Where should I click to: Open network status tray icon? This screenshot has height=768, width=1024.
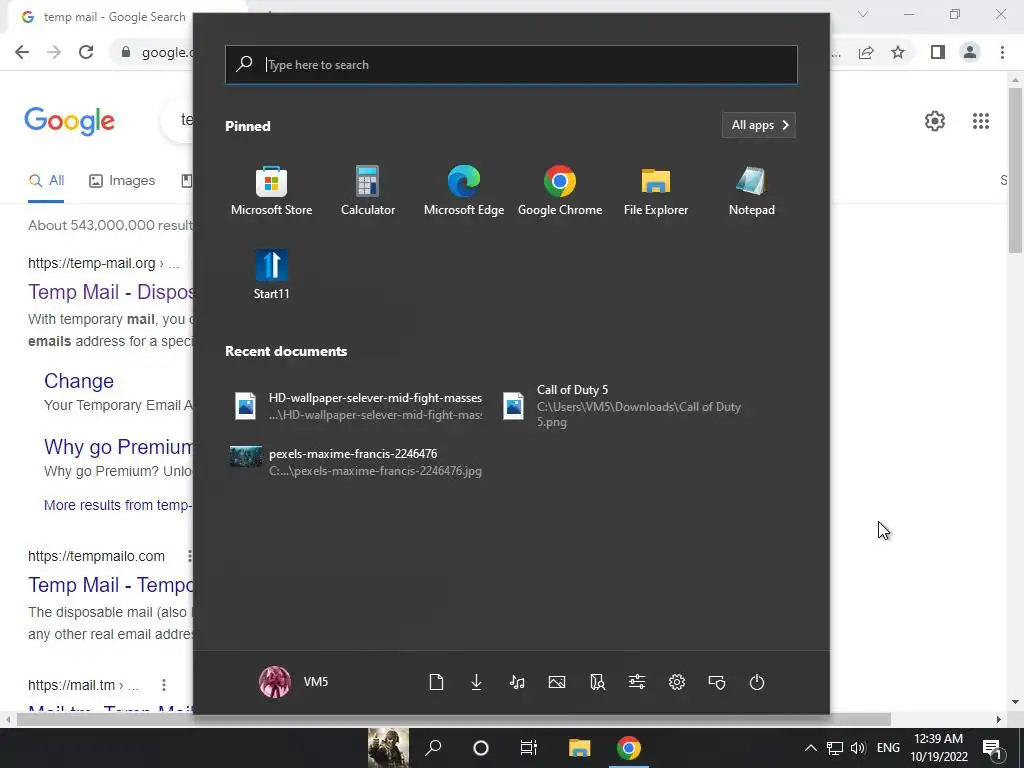coord(835,748)
